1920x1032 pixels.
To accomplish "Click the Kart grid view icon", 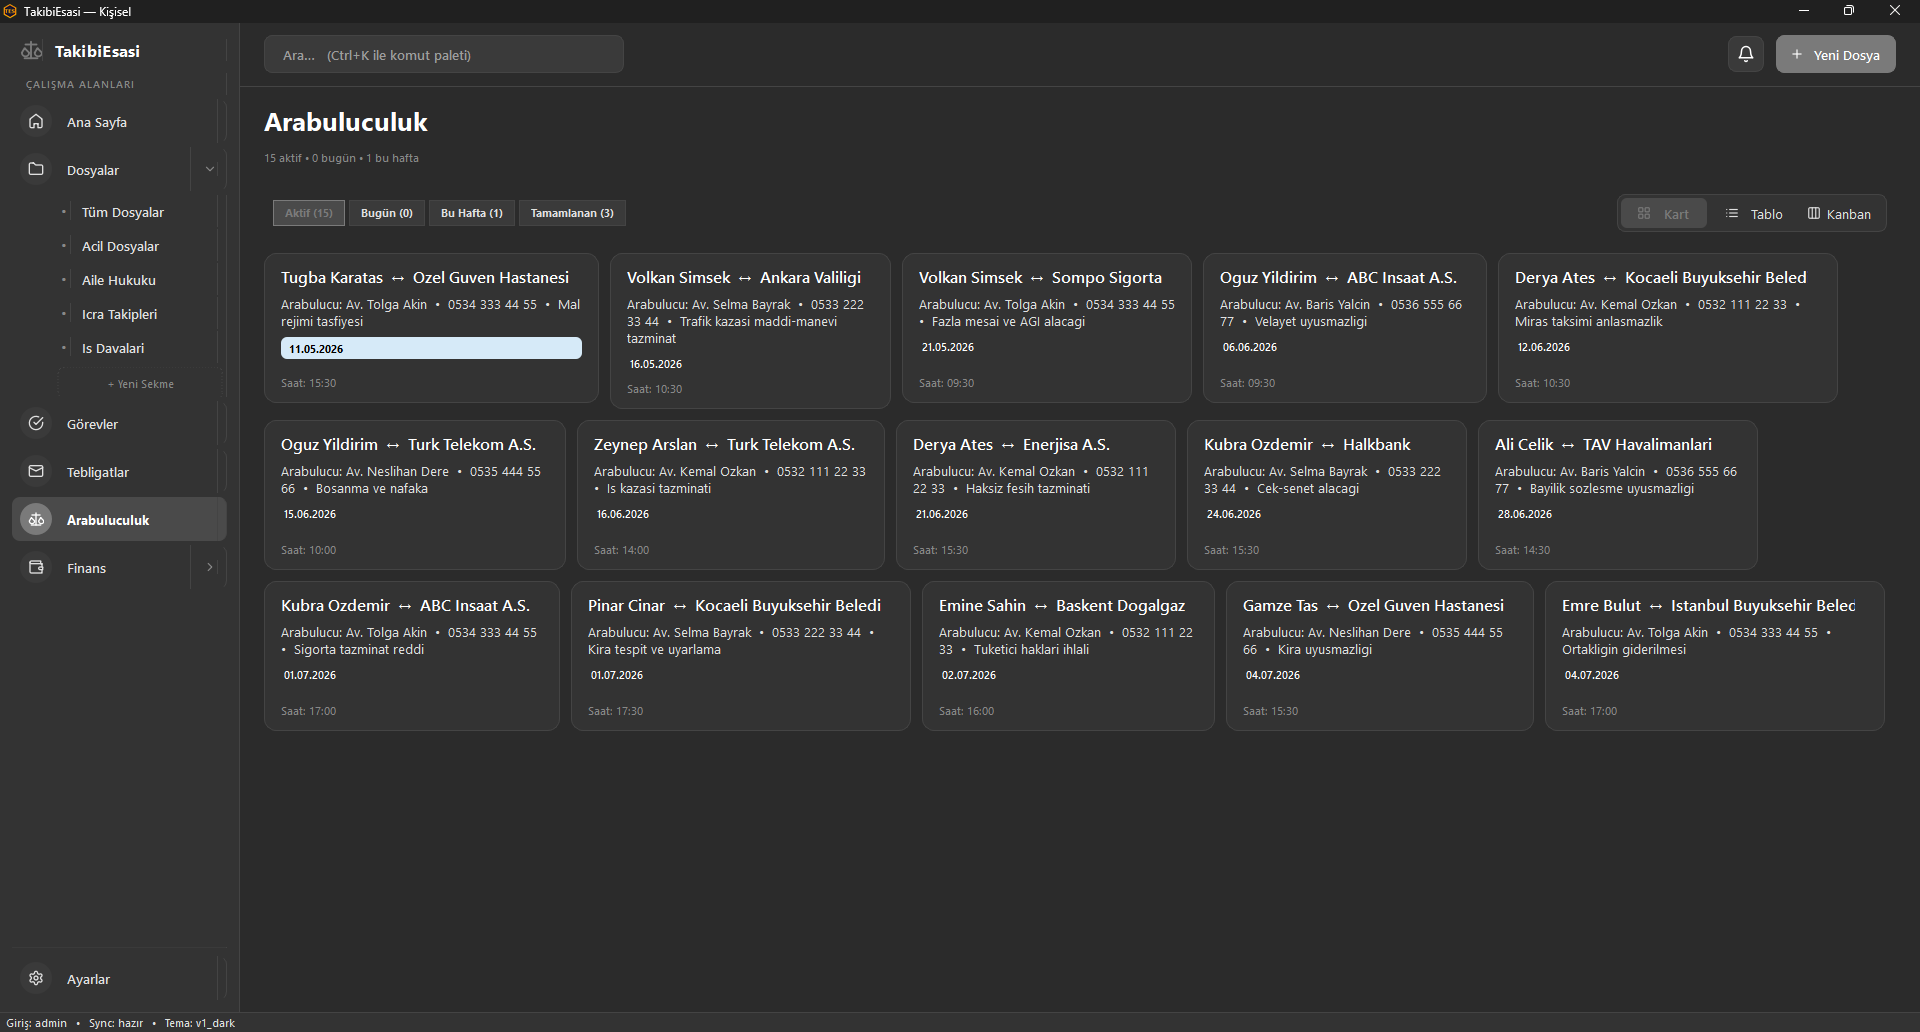I will [1644, 213].
